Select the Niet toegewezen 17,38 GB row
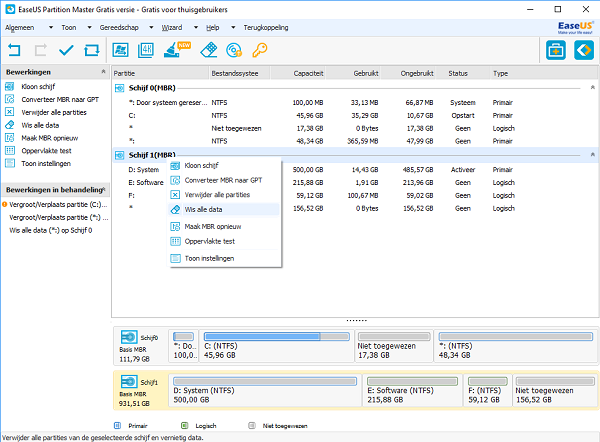Image resolution: width=600 pixels, height=442 pixels. point(355,129)
